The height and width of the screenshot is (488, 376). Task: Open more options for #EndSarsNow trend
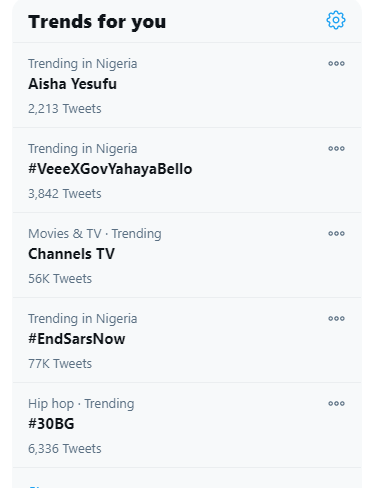pos(336,318)
